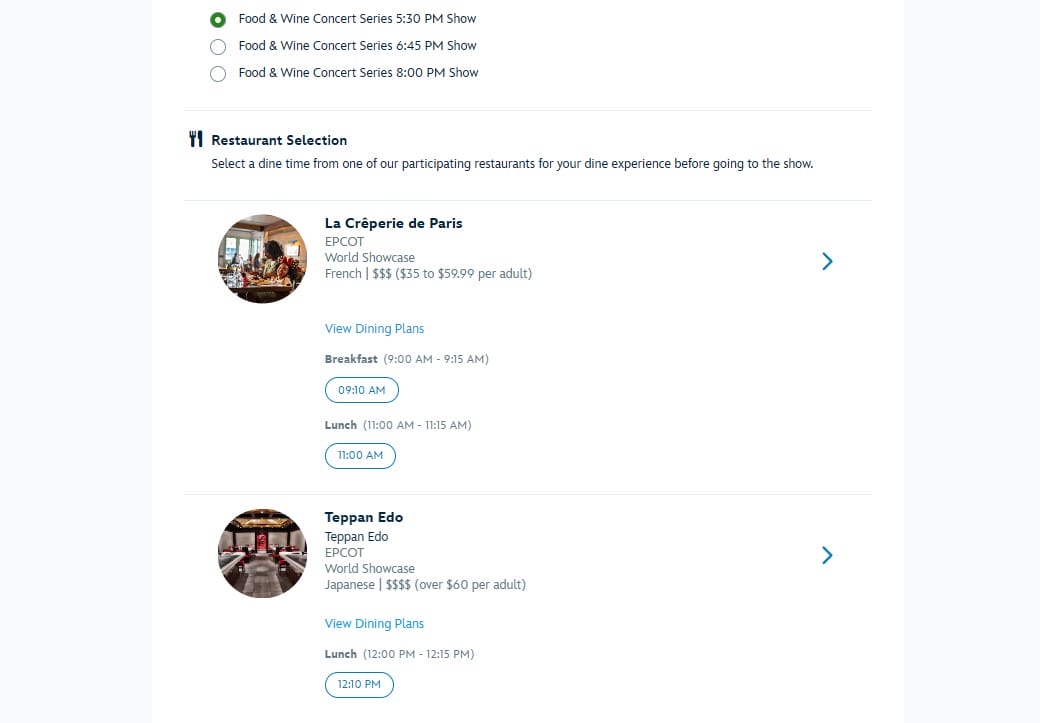Open the Teppan Edo restaurant title

pos(364,517)
